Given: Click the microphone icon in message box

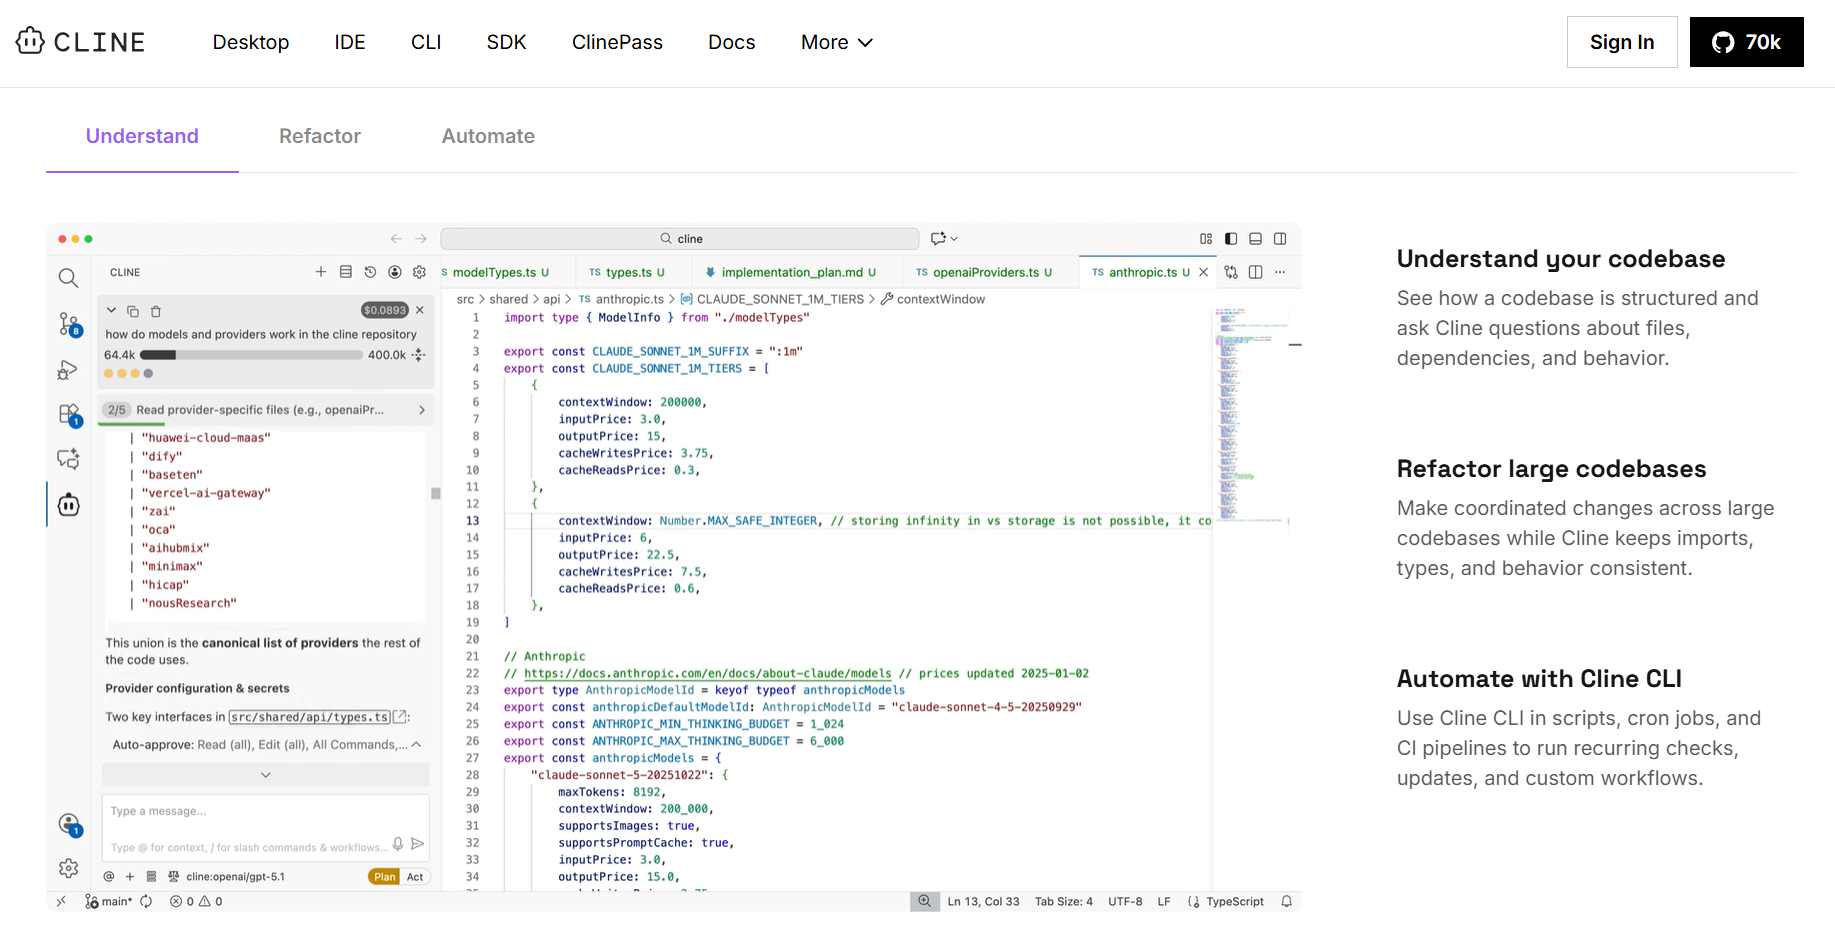Looking at the screenshot, I should pyautogui.click(x=398, y=844).
